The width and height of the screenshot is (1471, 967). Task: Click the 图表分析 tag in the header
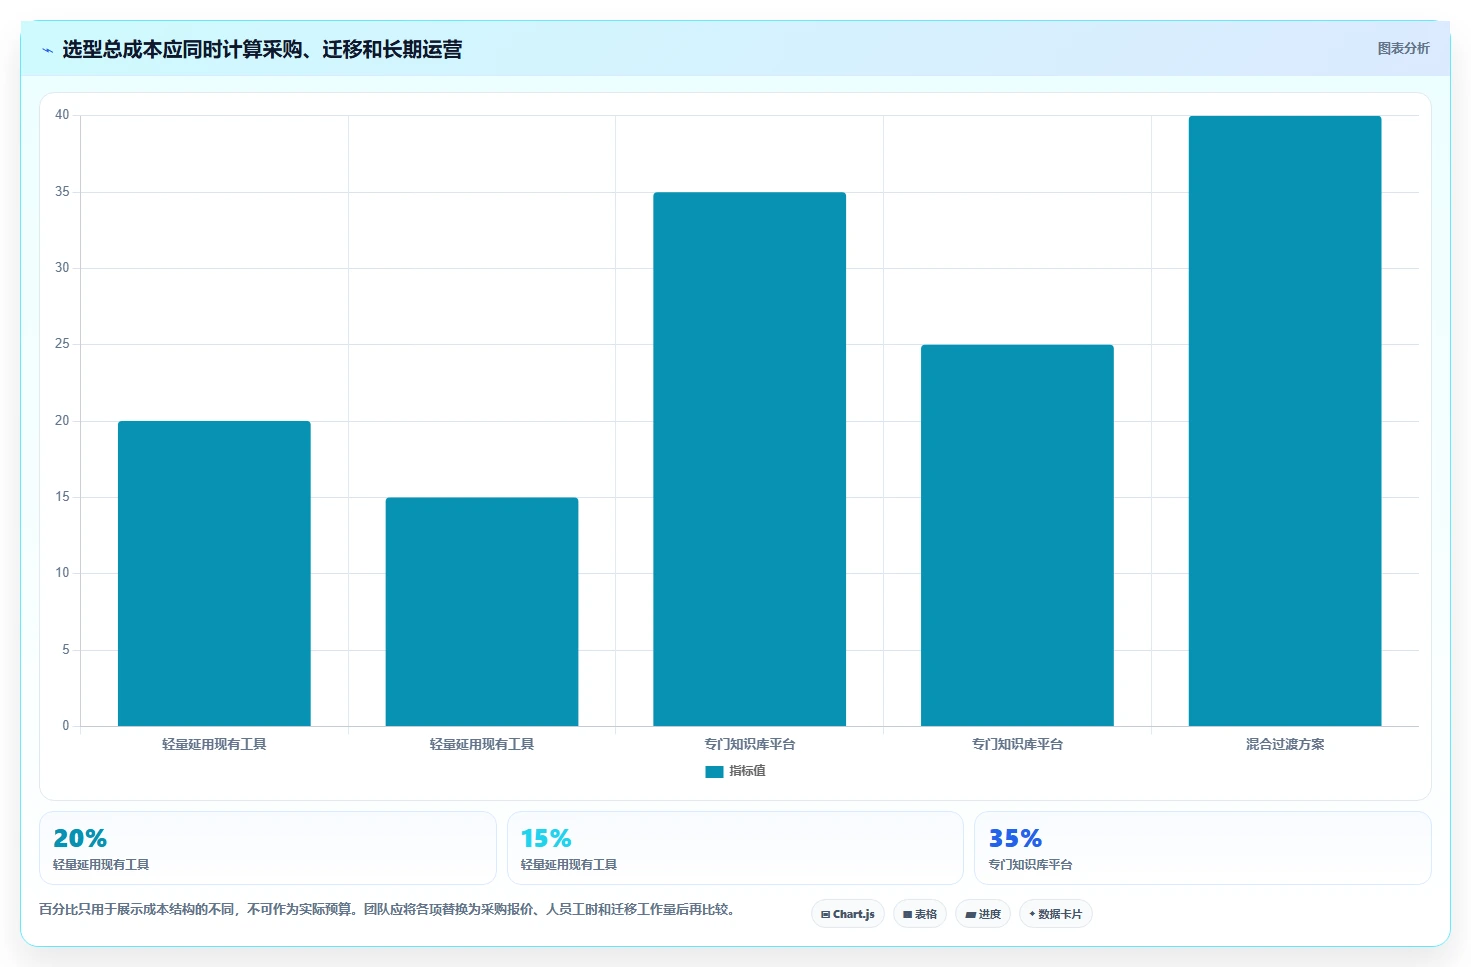1403,48
